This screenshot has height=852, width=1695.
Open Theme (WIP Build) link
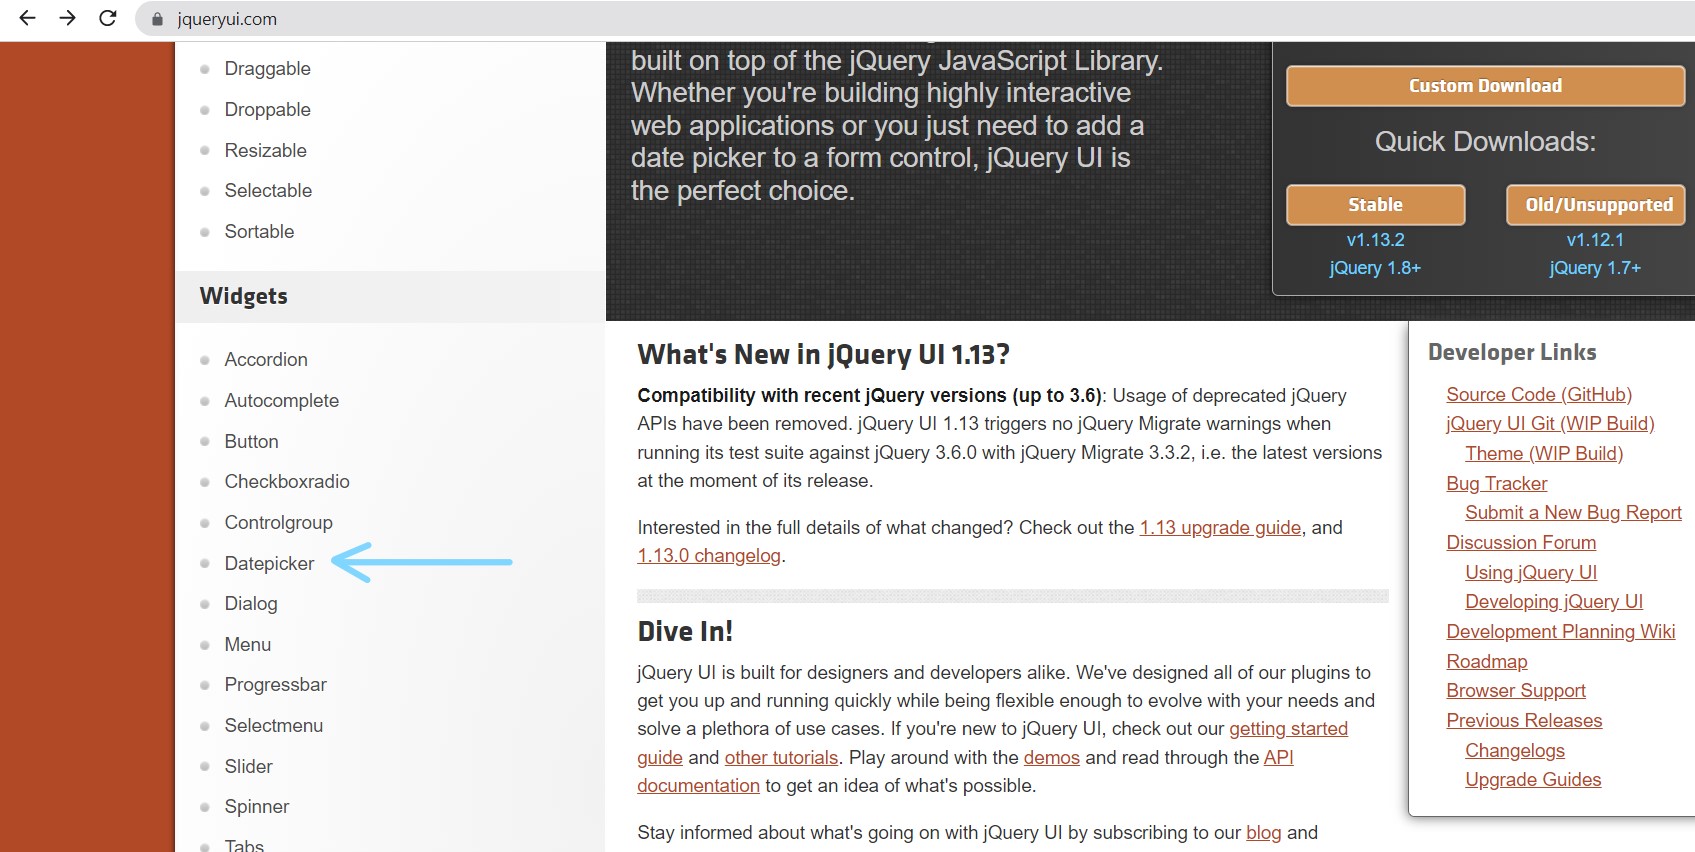(1544, 453)
